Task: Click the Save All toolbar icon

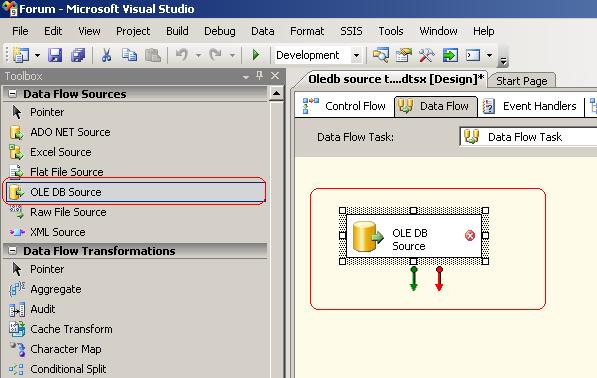Action: [x=78, y=56]
